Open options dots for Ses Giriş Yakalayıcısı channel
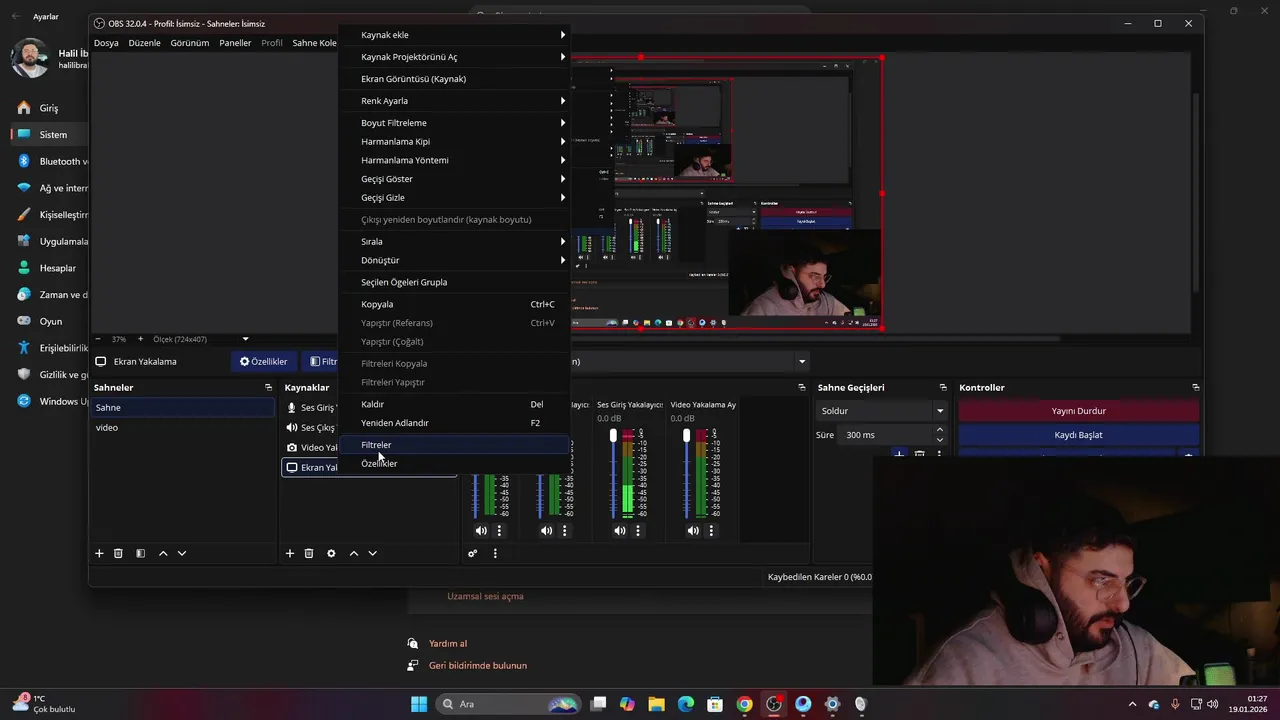Screen dimensions: 1280x720 pos(638,531)
